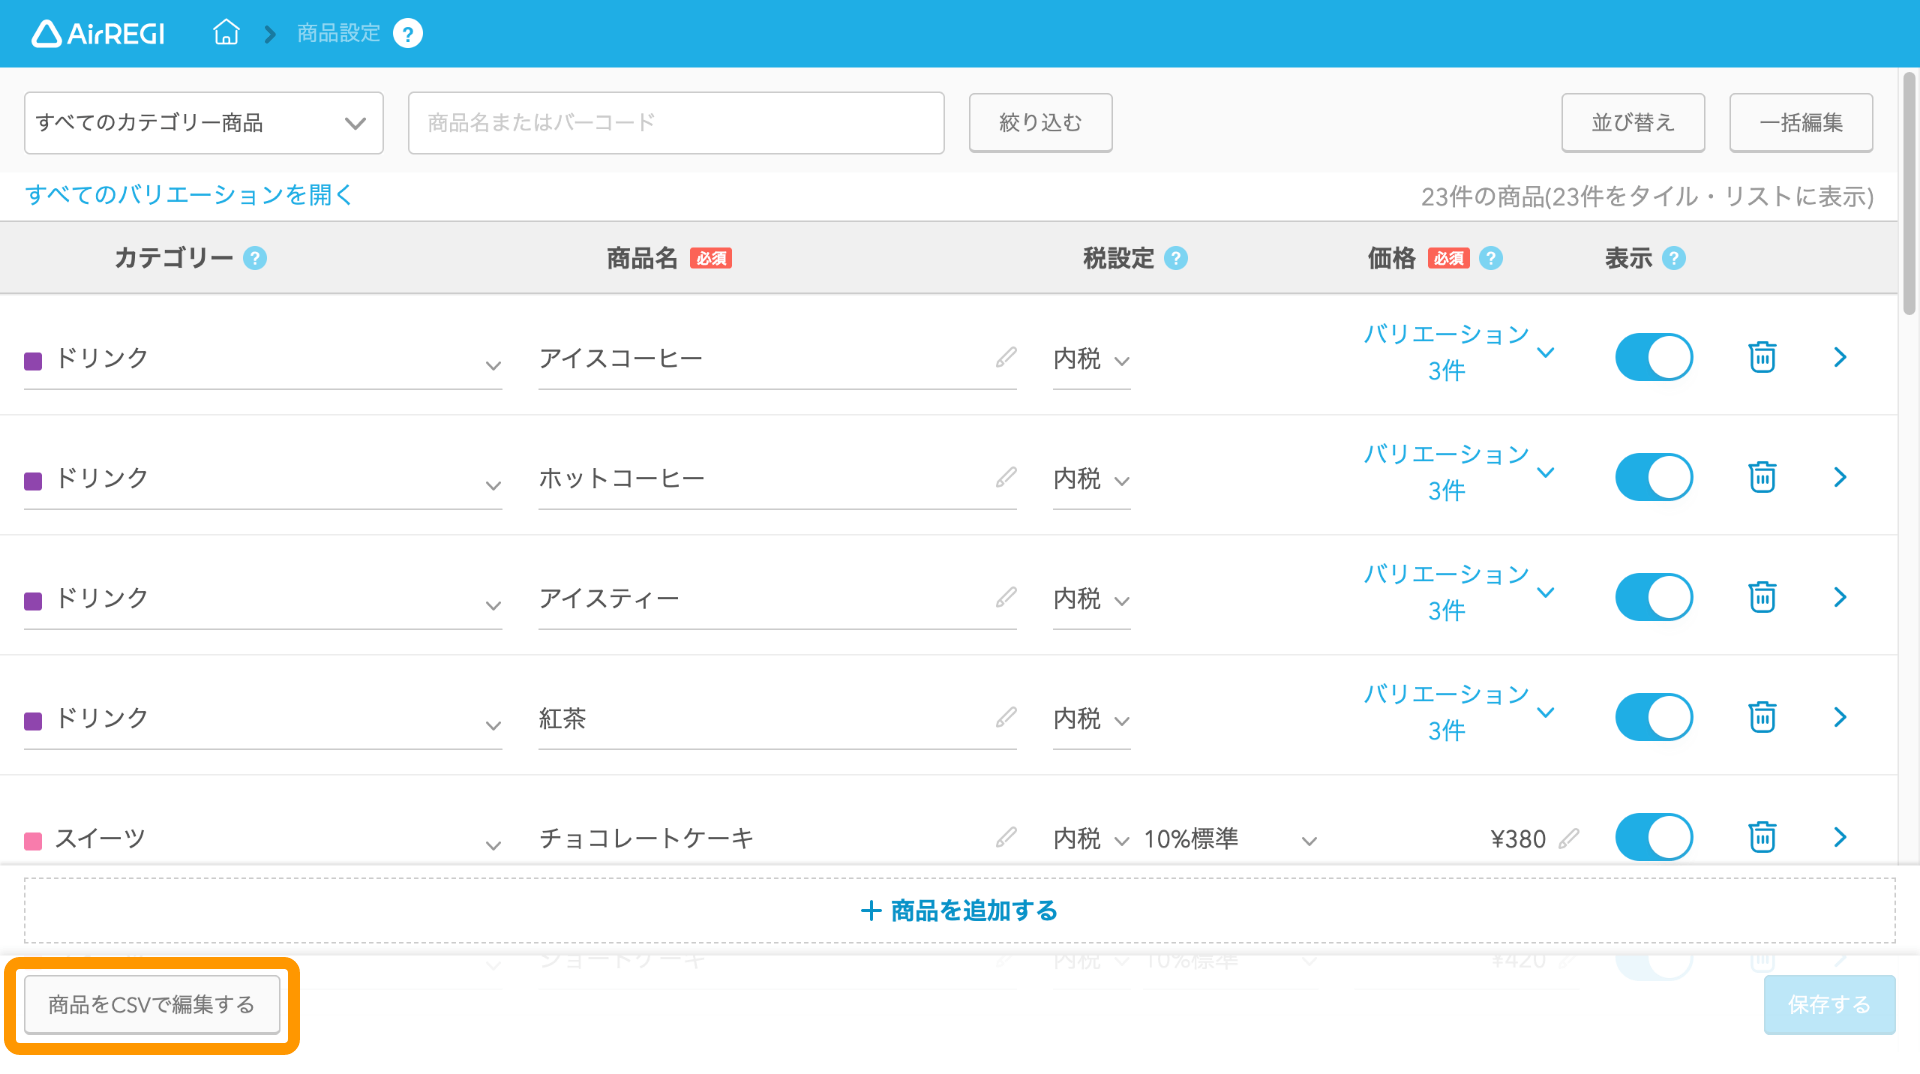Click the trash icon on the 紅茶 row
Image resolution: width=1920 pixels, height=1074 pixels.
pyautogui.click(x=1762, y=717)
